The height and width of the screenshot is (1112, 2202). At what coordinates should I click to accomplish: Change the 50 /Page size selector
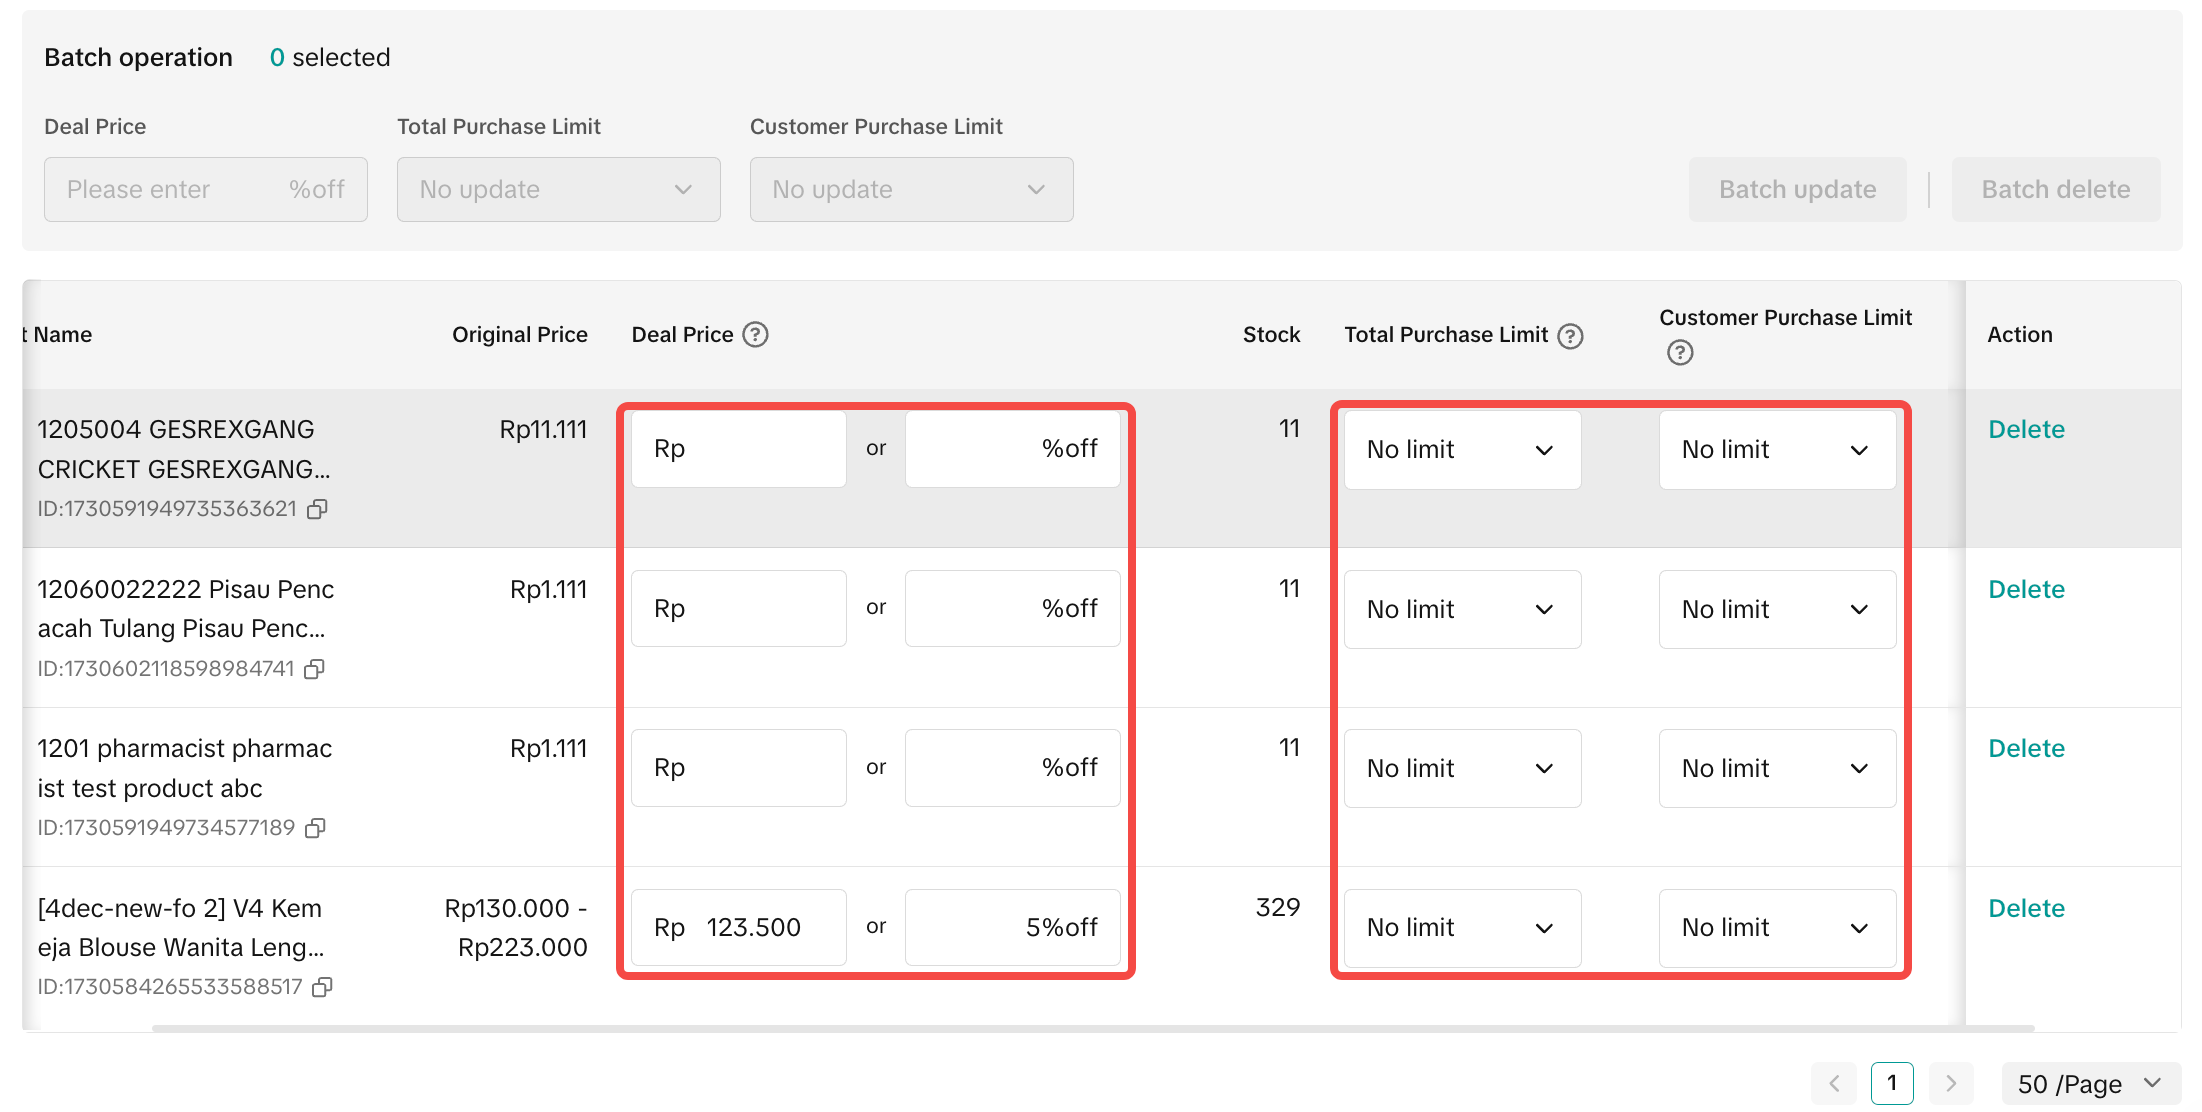point(2090,1084)
